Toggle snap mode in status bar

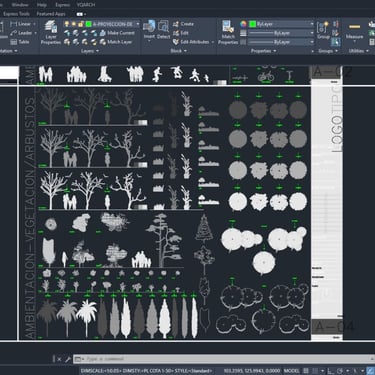314,371
